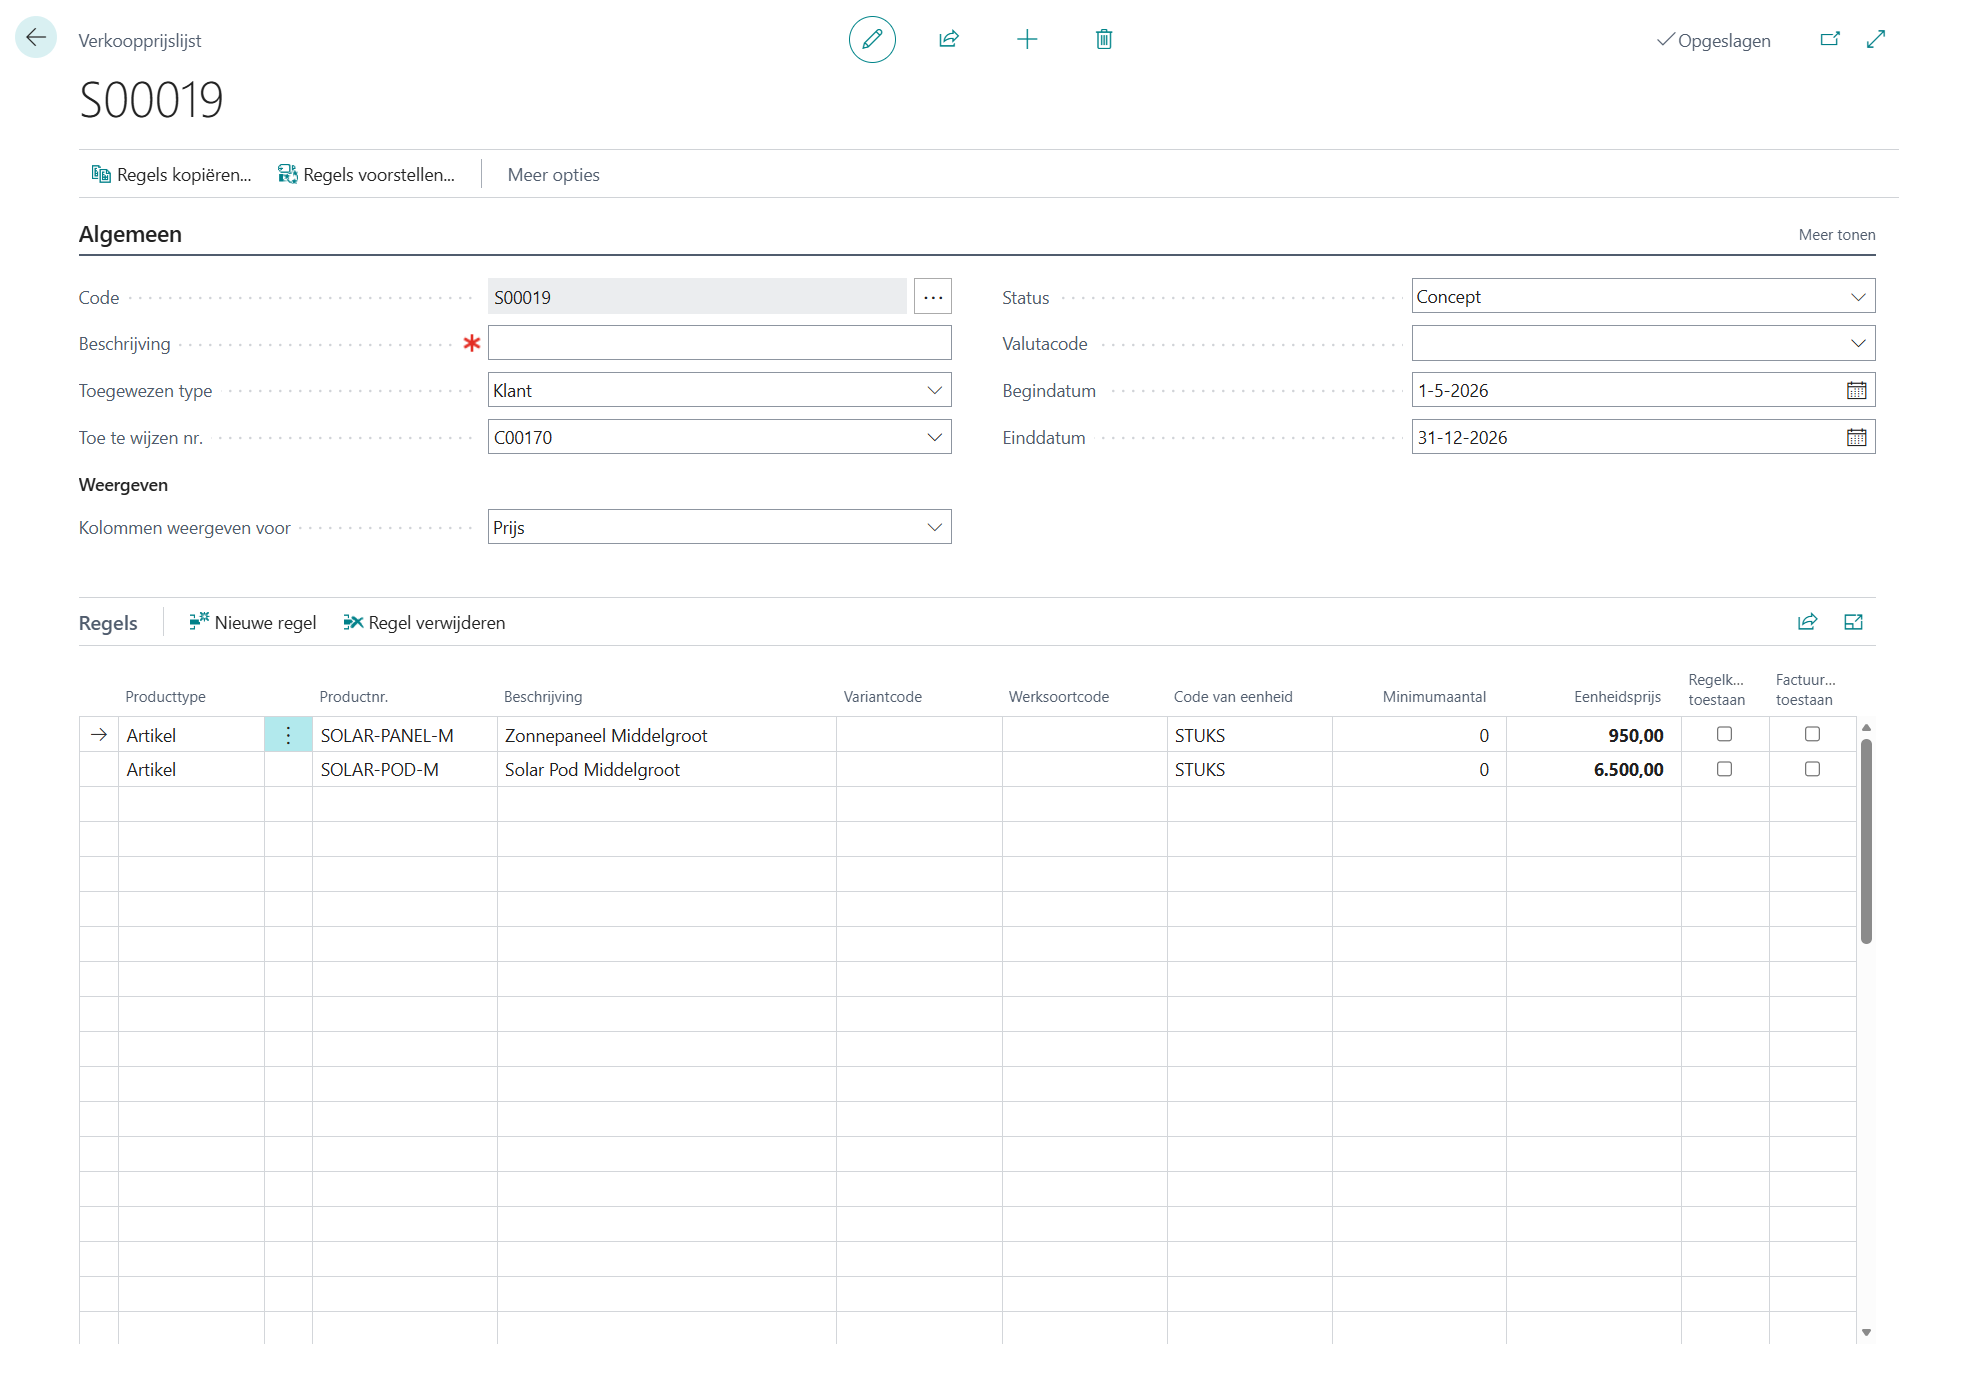This screenshot has height=1378, width=1977.
Task: Click Regels kopiëren action
Action: pyautogui.click(x=171, y=175)
